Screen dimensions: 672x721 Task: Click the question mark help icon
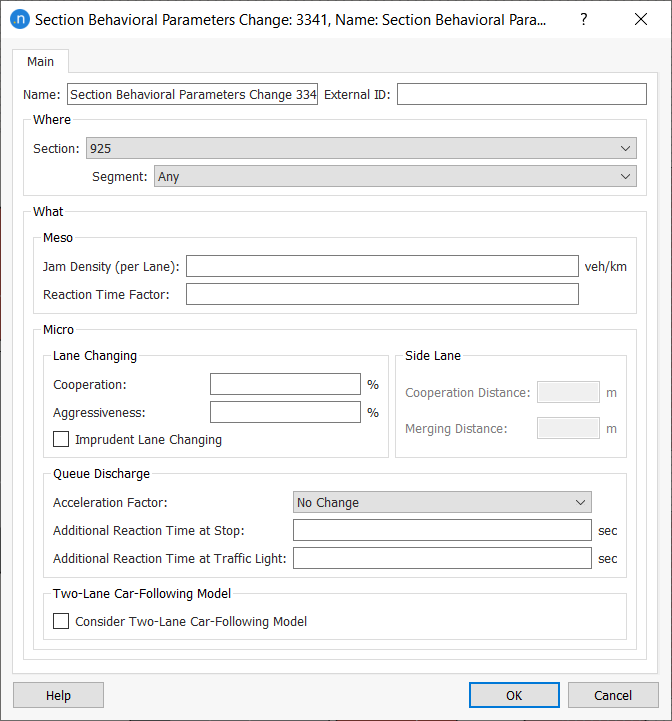(583, 19)
